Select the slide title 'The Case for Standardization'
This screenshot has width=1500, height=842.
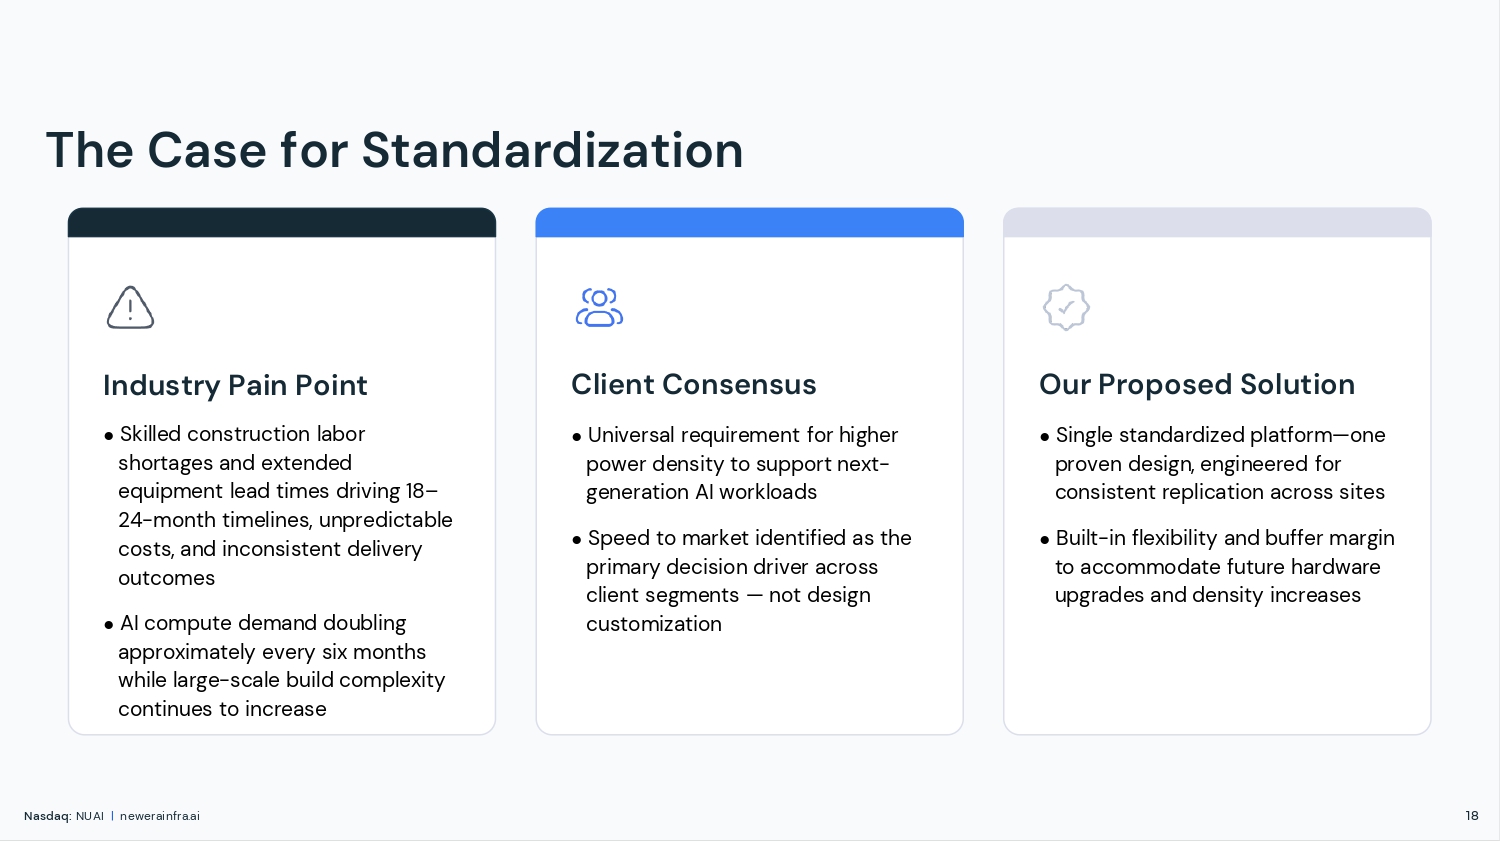pos(394,151)
